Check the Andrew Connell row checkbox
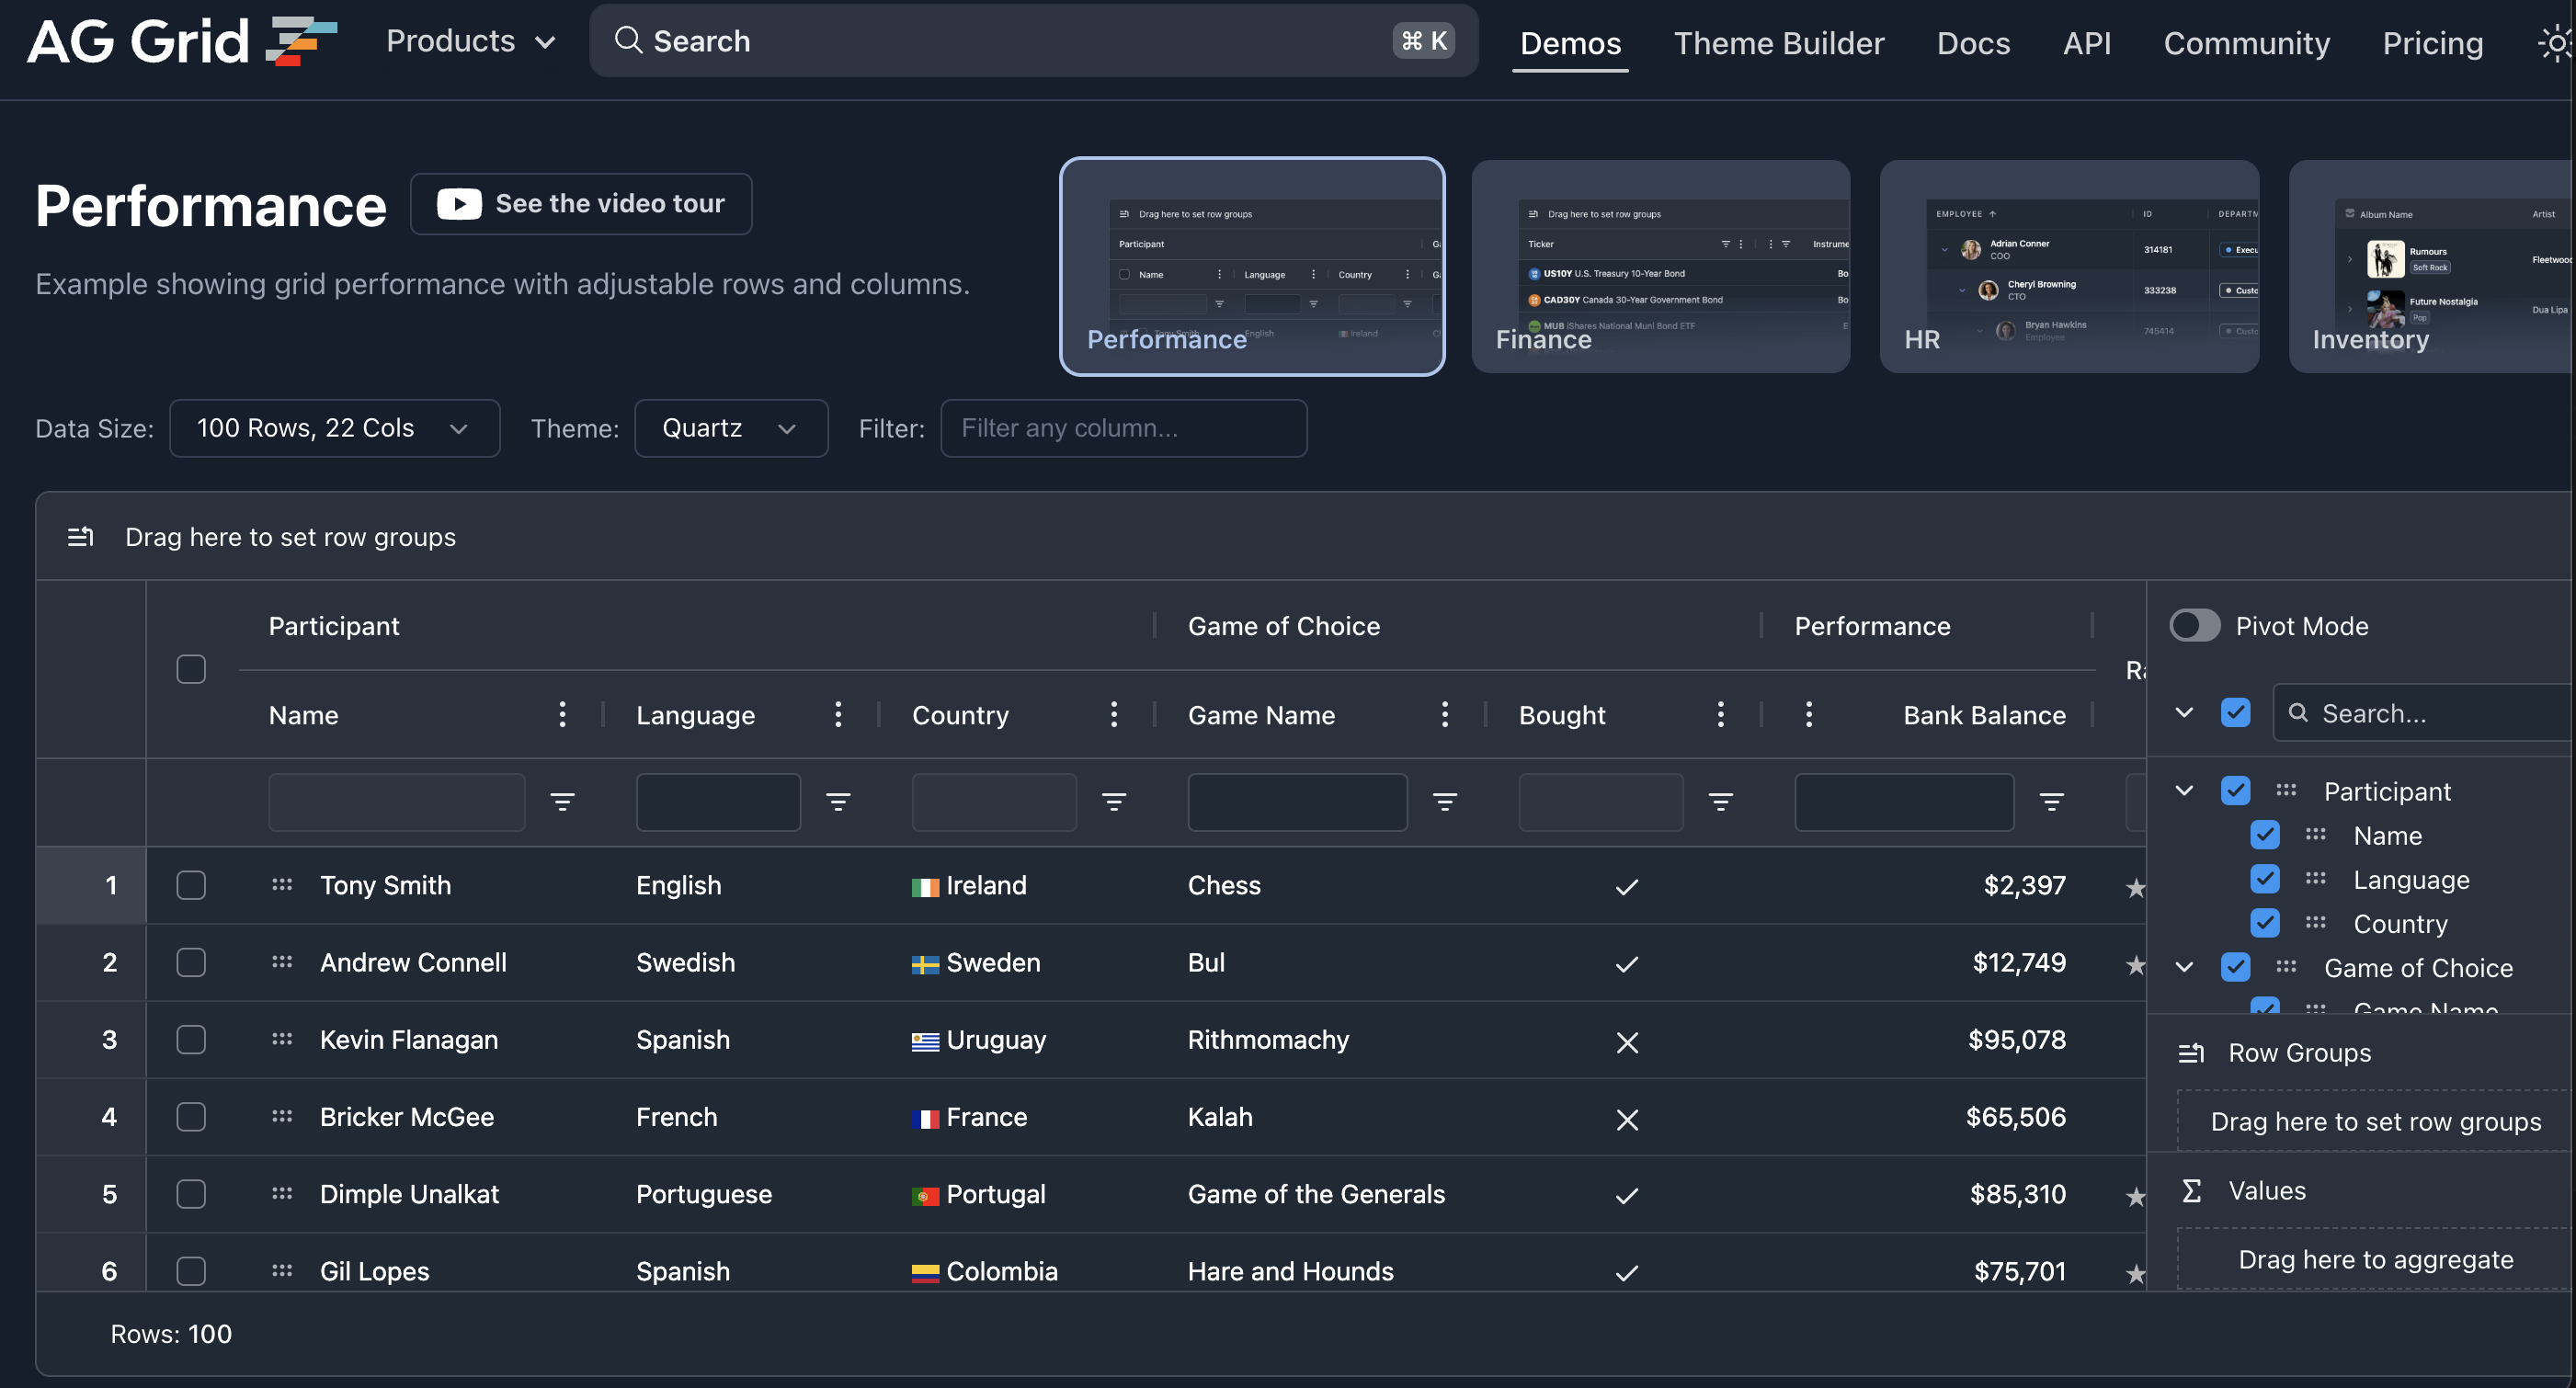Screen dimensions: 2576x1388 (x=190, y=962)
